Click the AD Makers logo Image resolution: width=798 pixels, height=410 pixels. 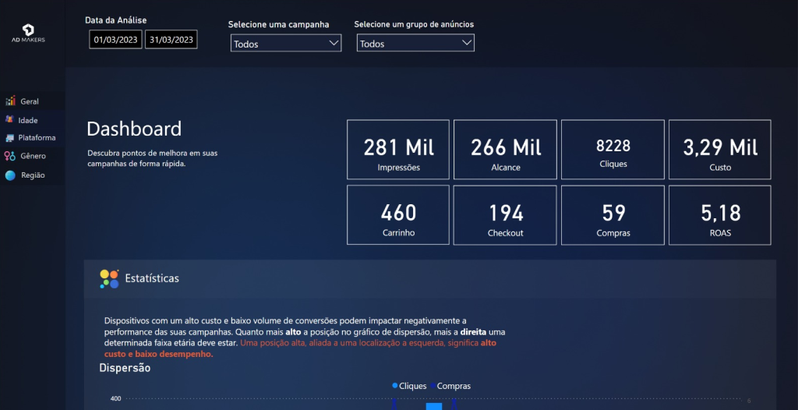pyautogui.click(x=28, y=33)
